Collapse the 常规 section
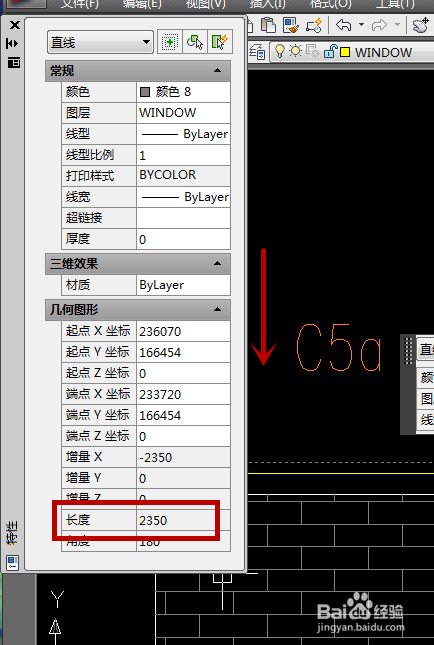This screenshot has width=434, height=645. click(218, 71)
